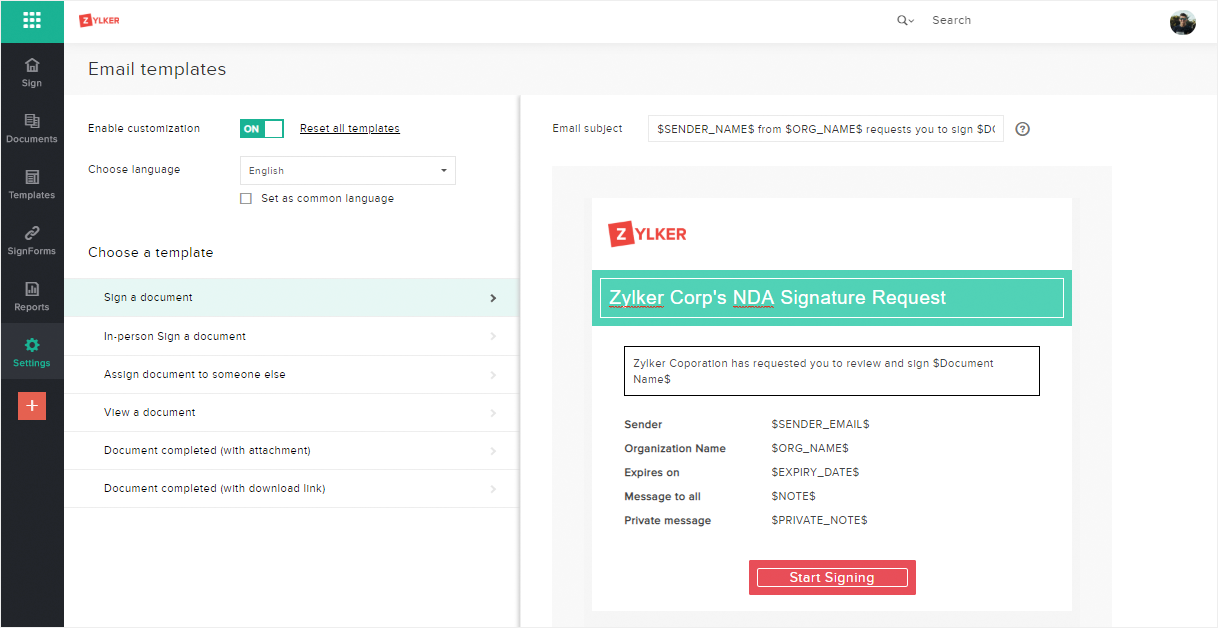Screen dimensions: 1218x628
Task: Toggle the Enable customization switch
Action: pos(262,129)
